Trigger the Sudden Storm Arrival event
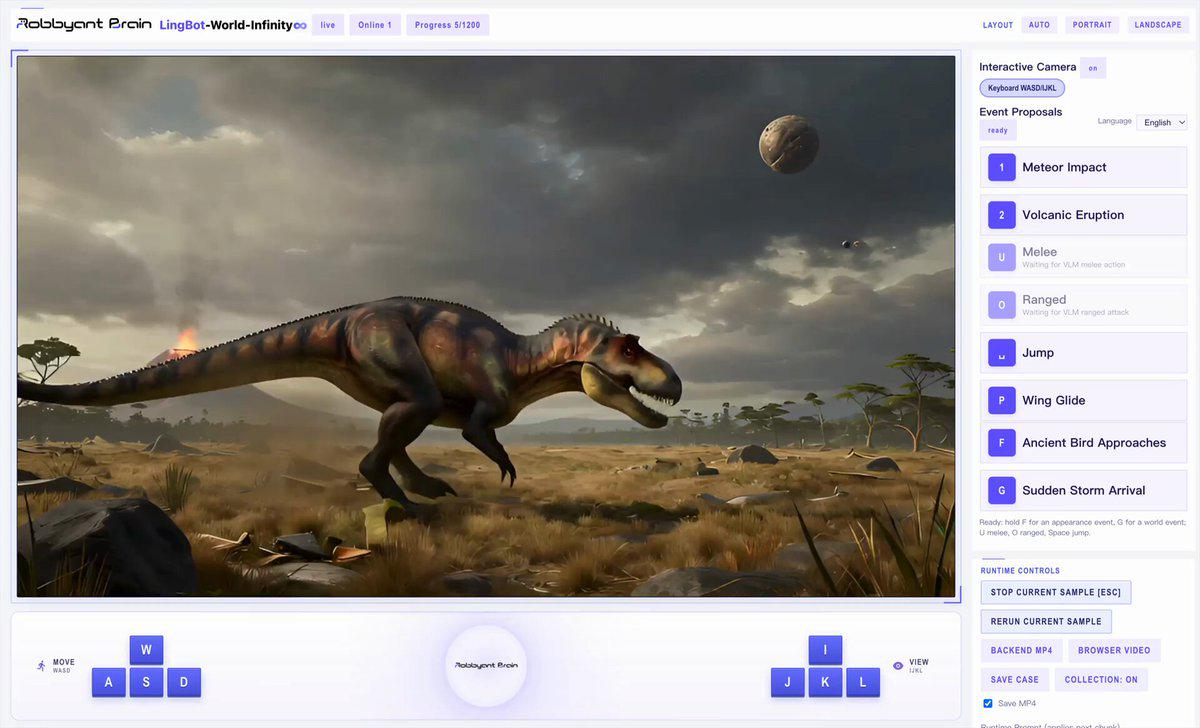This screenshot has height=728, width=1200. [1084, 490]
